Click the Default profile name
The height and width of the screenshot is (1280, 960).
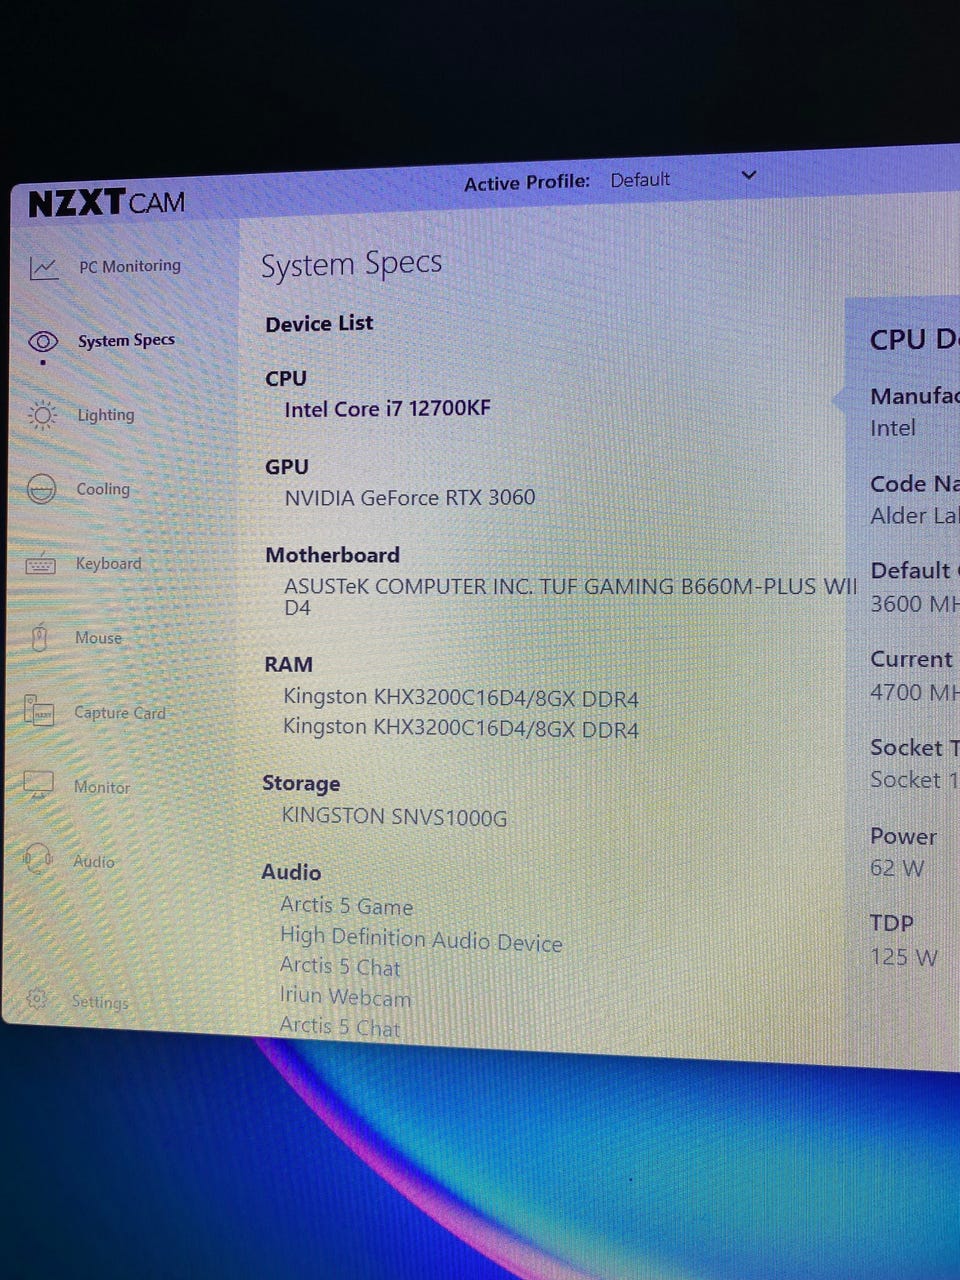click(640, 180)
